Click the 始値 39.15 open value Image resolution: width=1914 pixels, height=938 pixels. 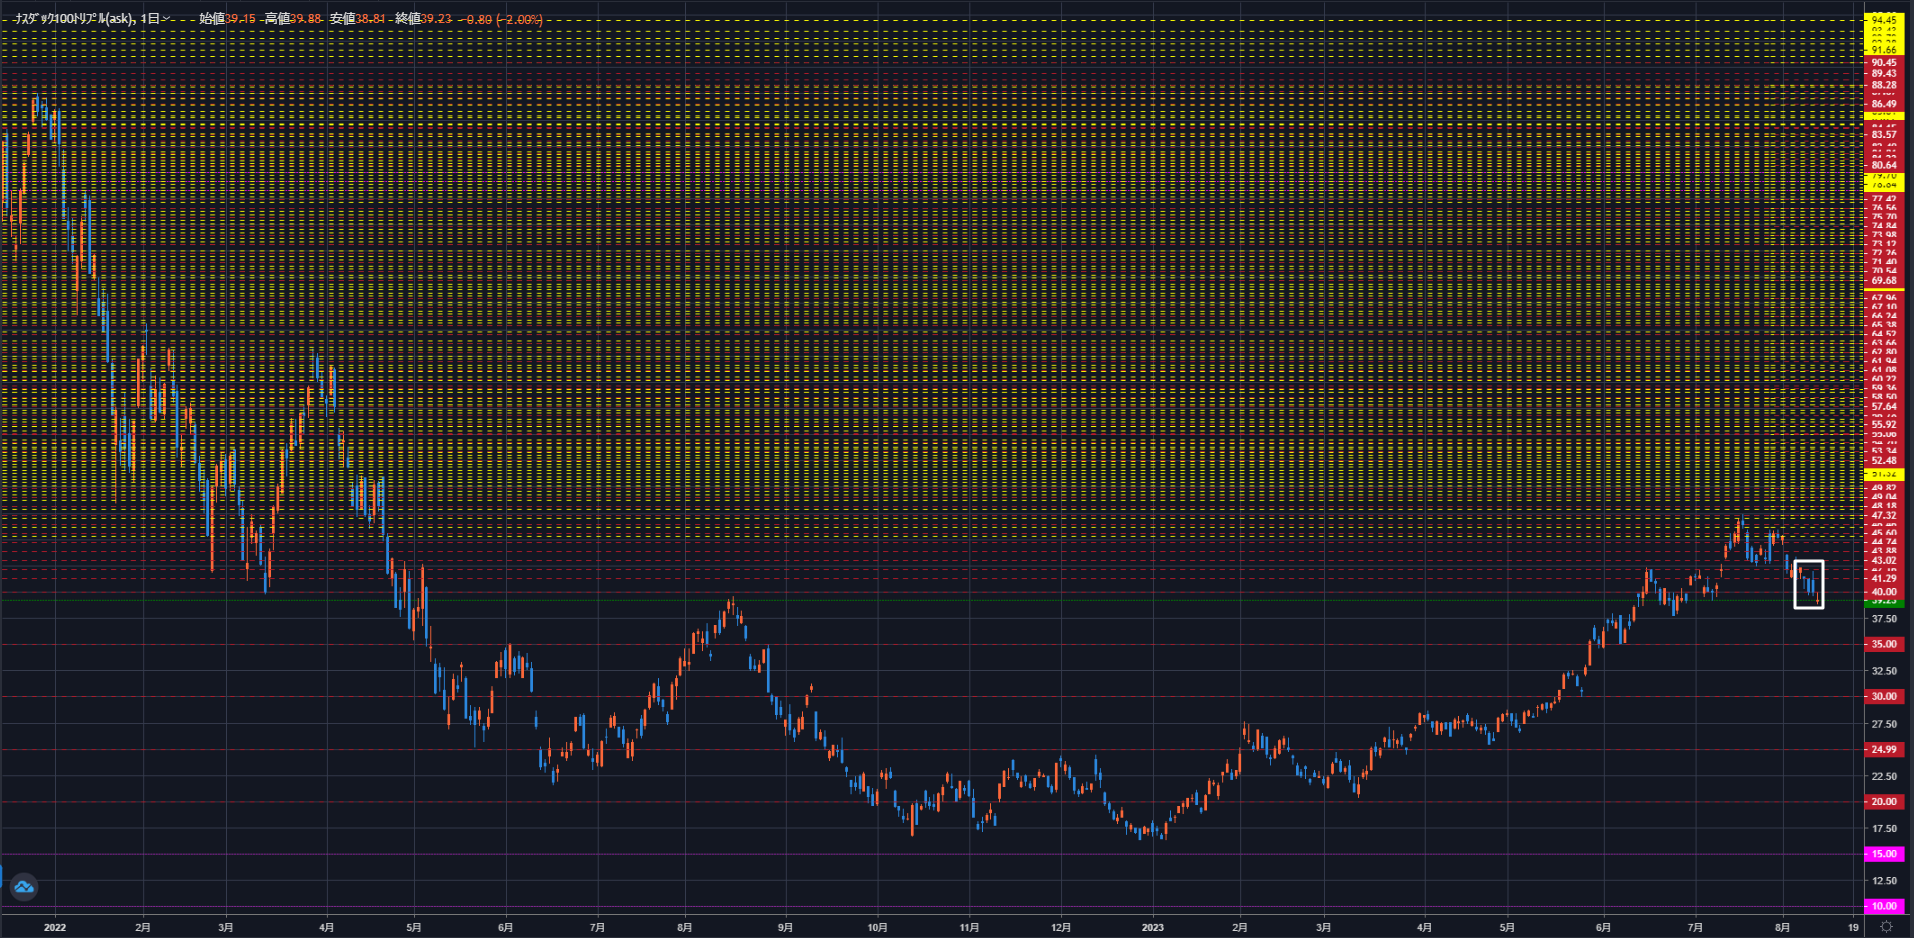point(227,19)
